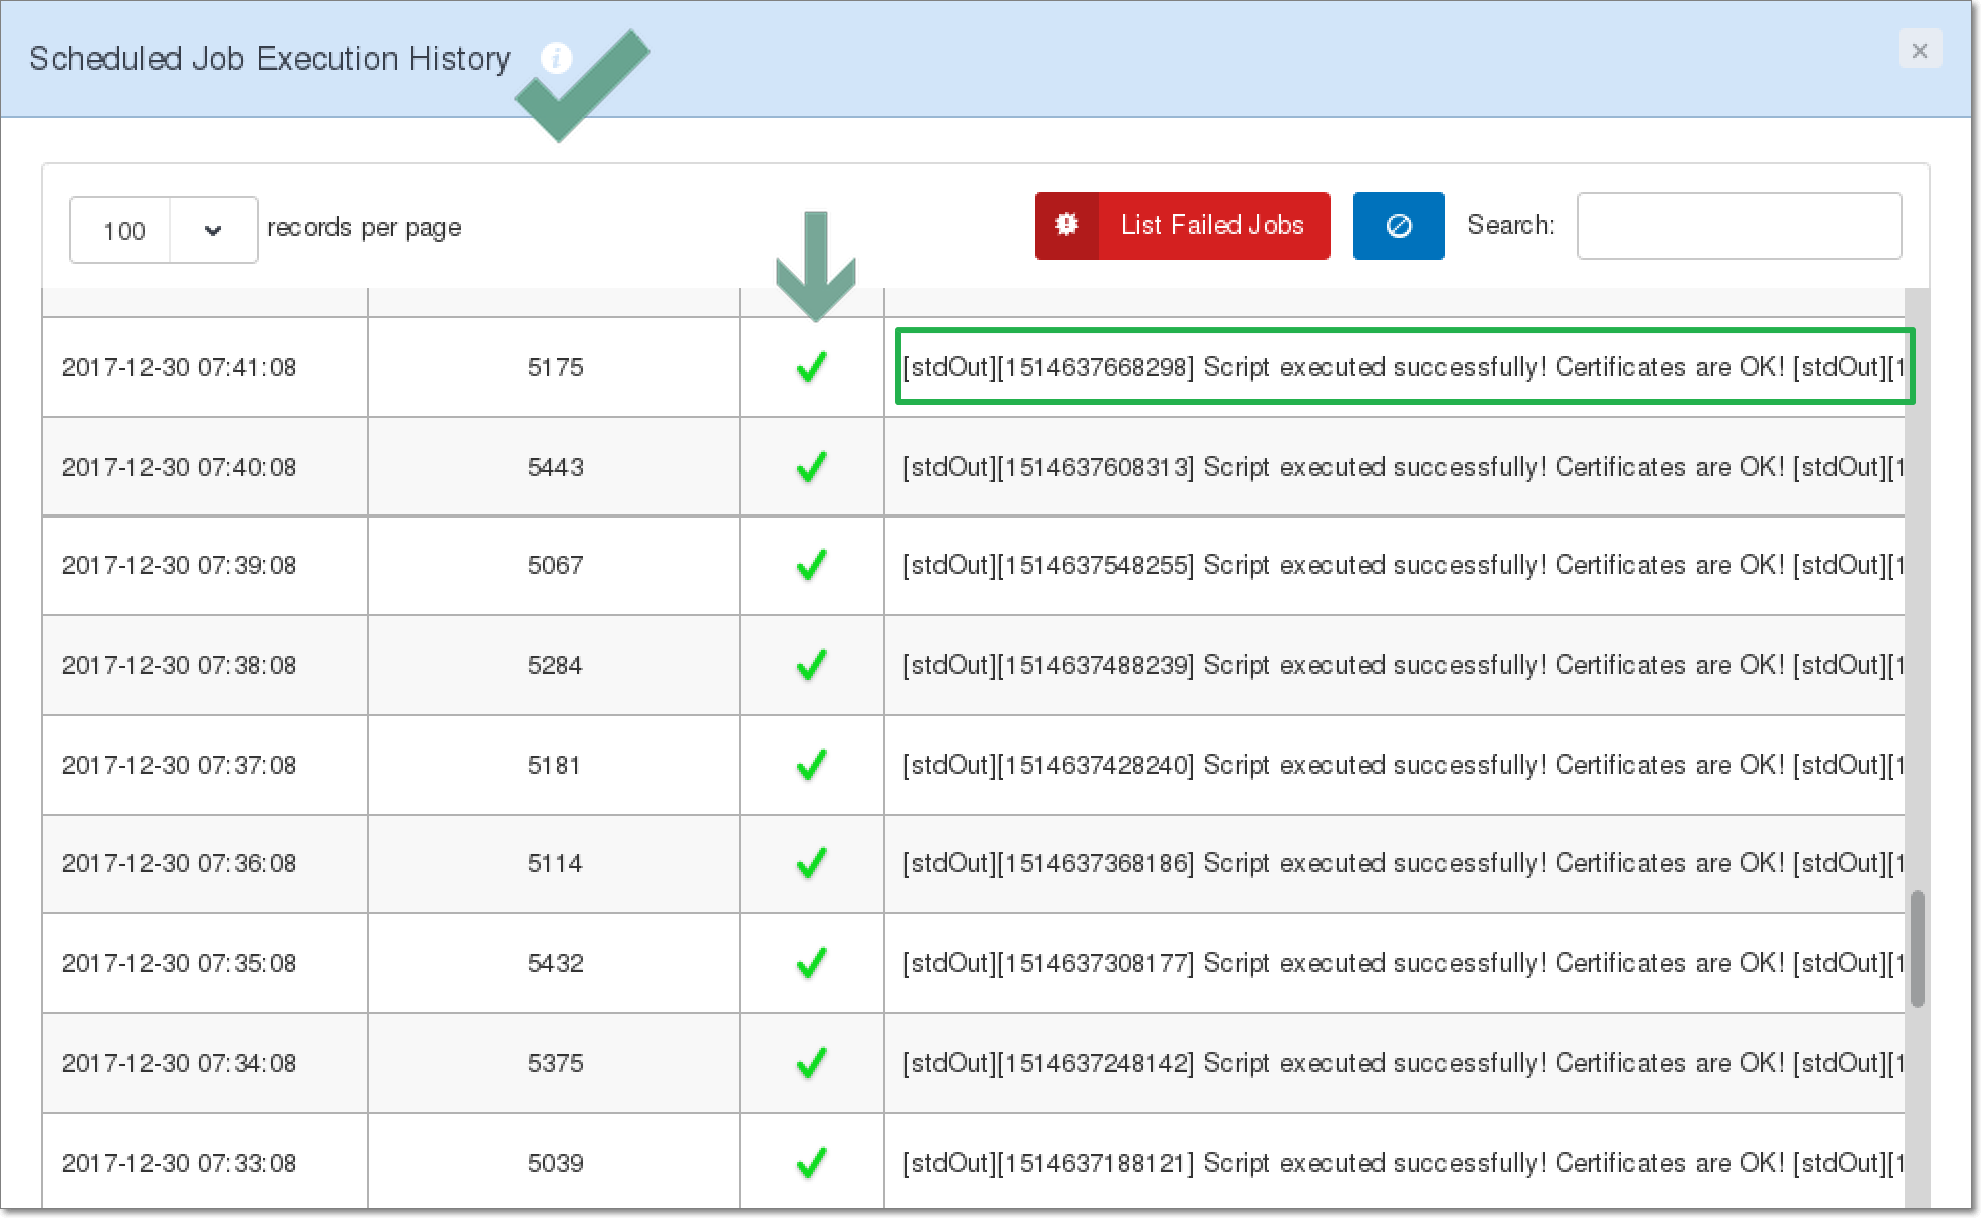The height and width of the screenshot is (1218, 1981).
Task: Select the 2017-12-30 07:34:08 timestamp
Action: pyautogui.click(x=179, y=1063)
